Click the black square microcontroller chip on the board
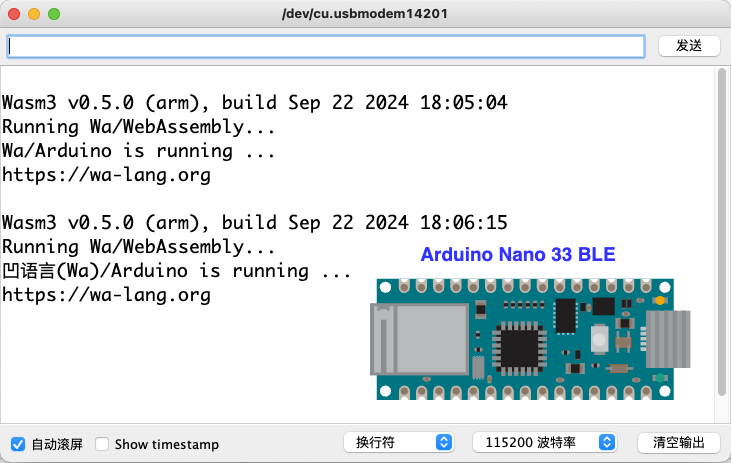This screenshot has width=731, height=463. (520, 347)
